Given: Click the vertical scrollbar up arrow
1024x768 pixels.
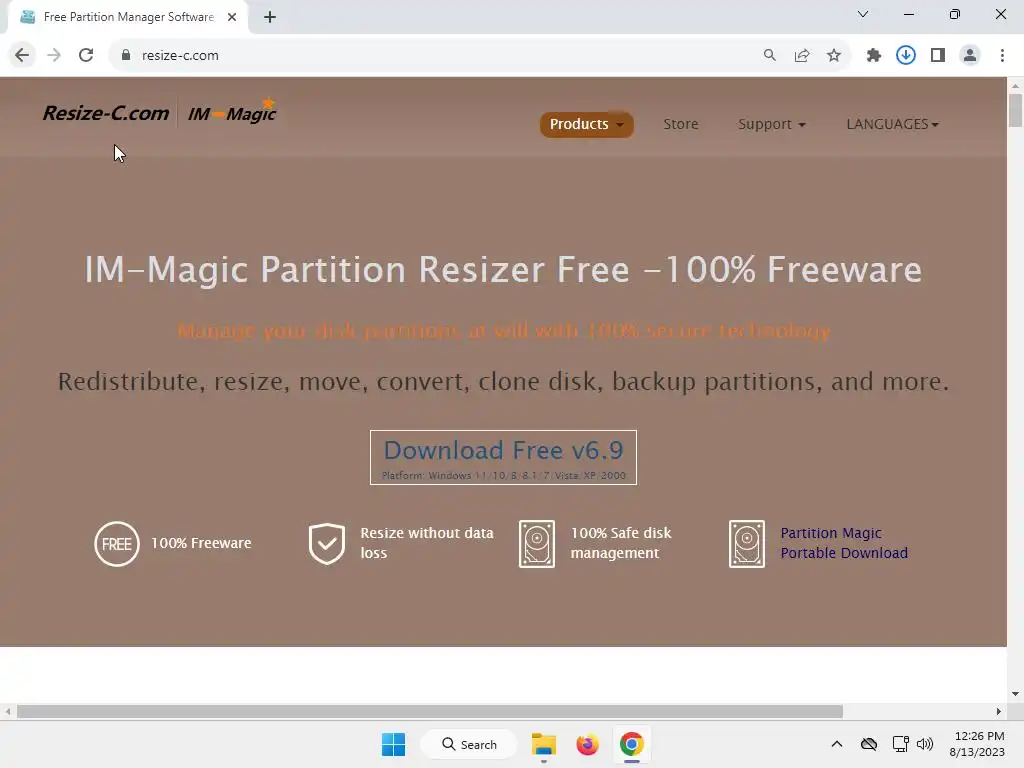Looking at the screenshot, I should point(1015,85).
